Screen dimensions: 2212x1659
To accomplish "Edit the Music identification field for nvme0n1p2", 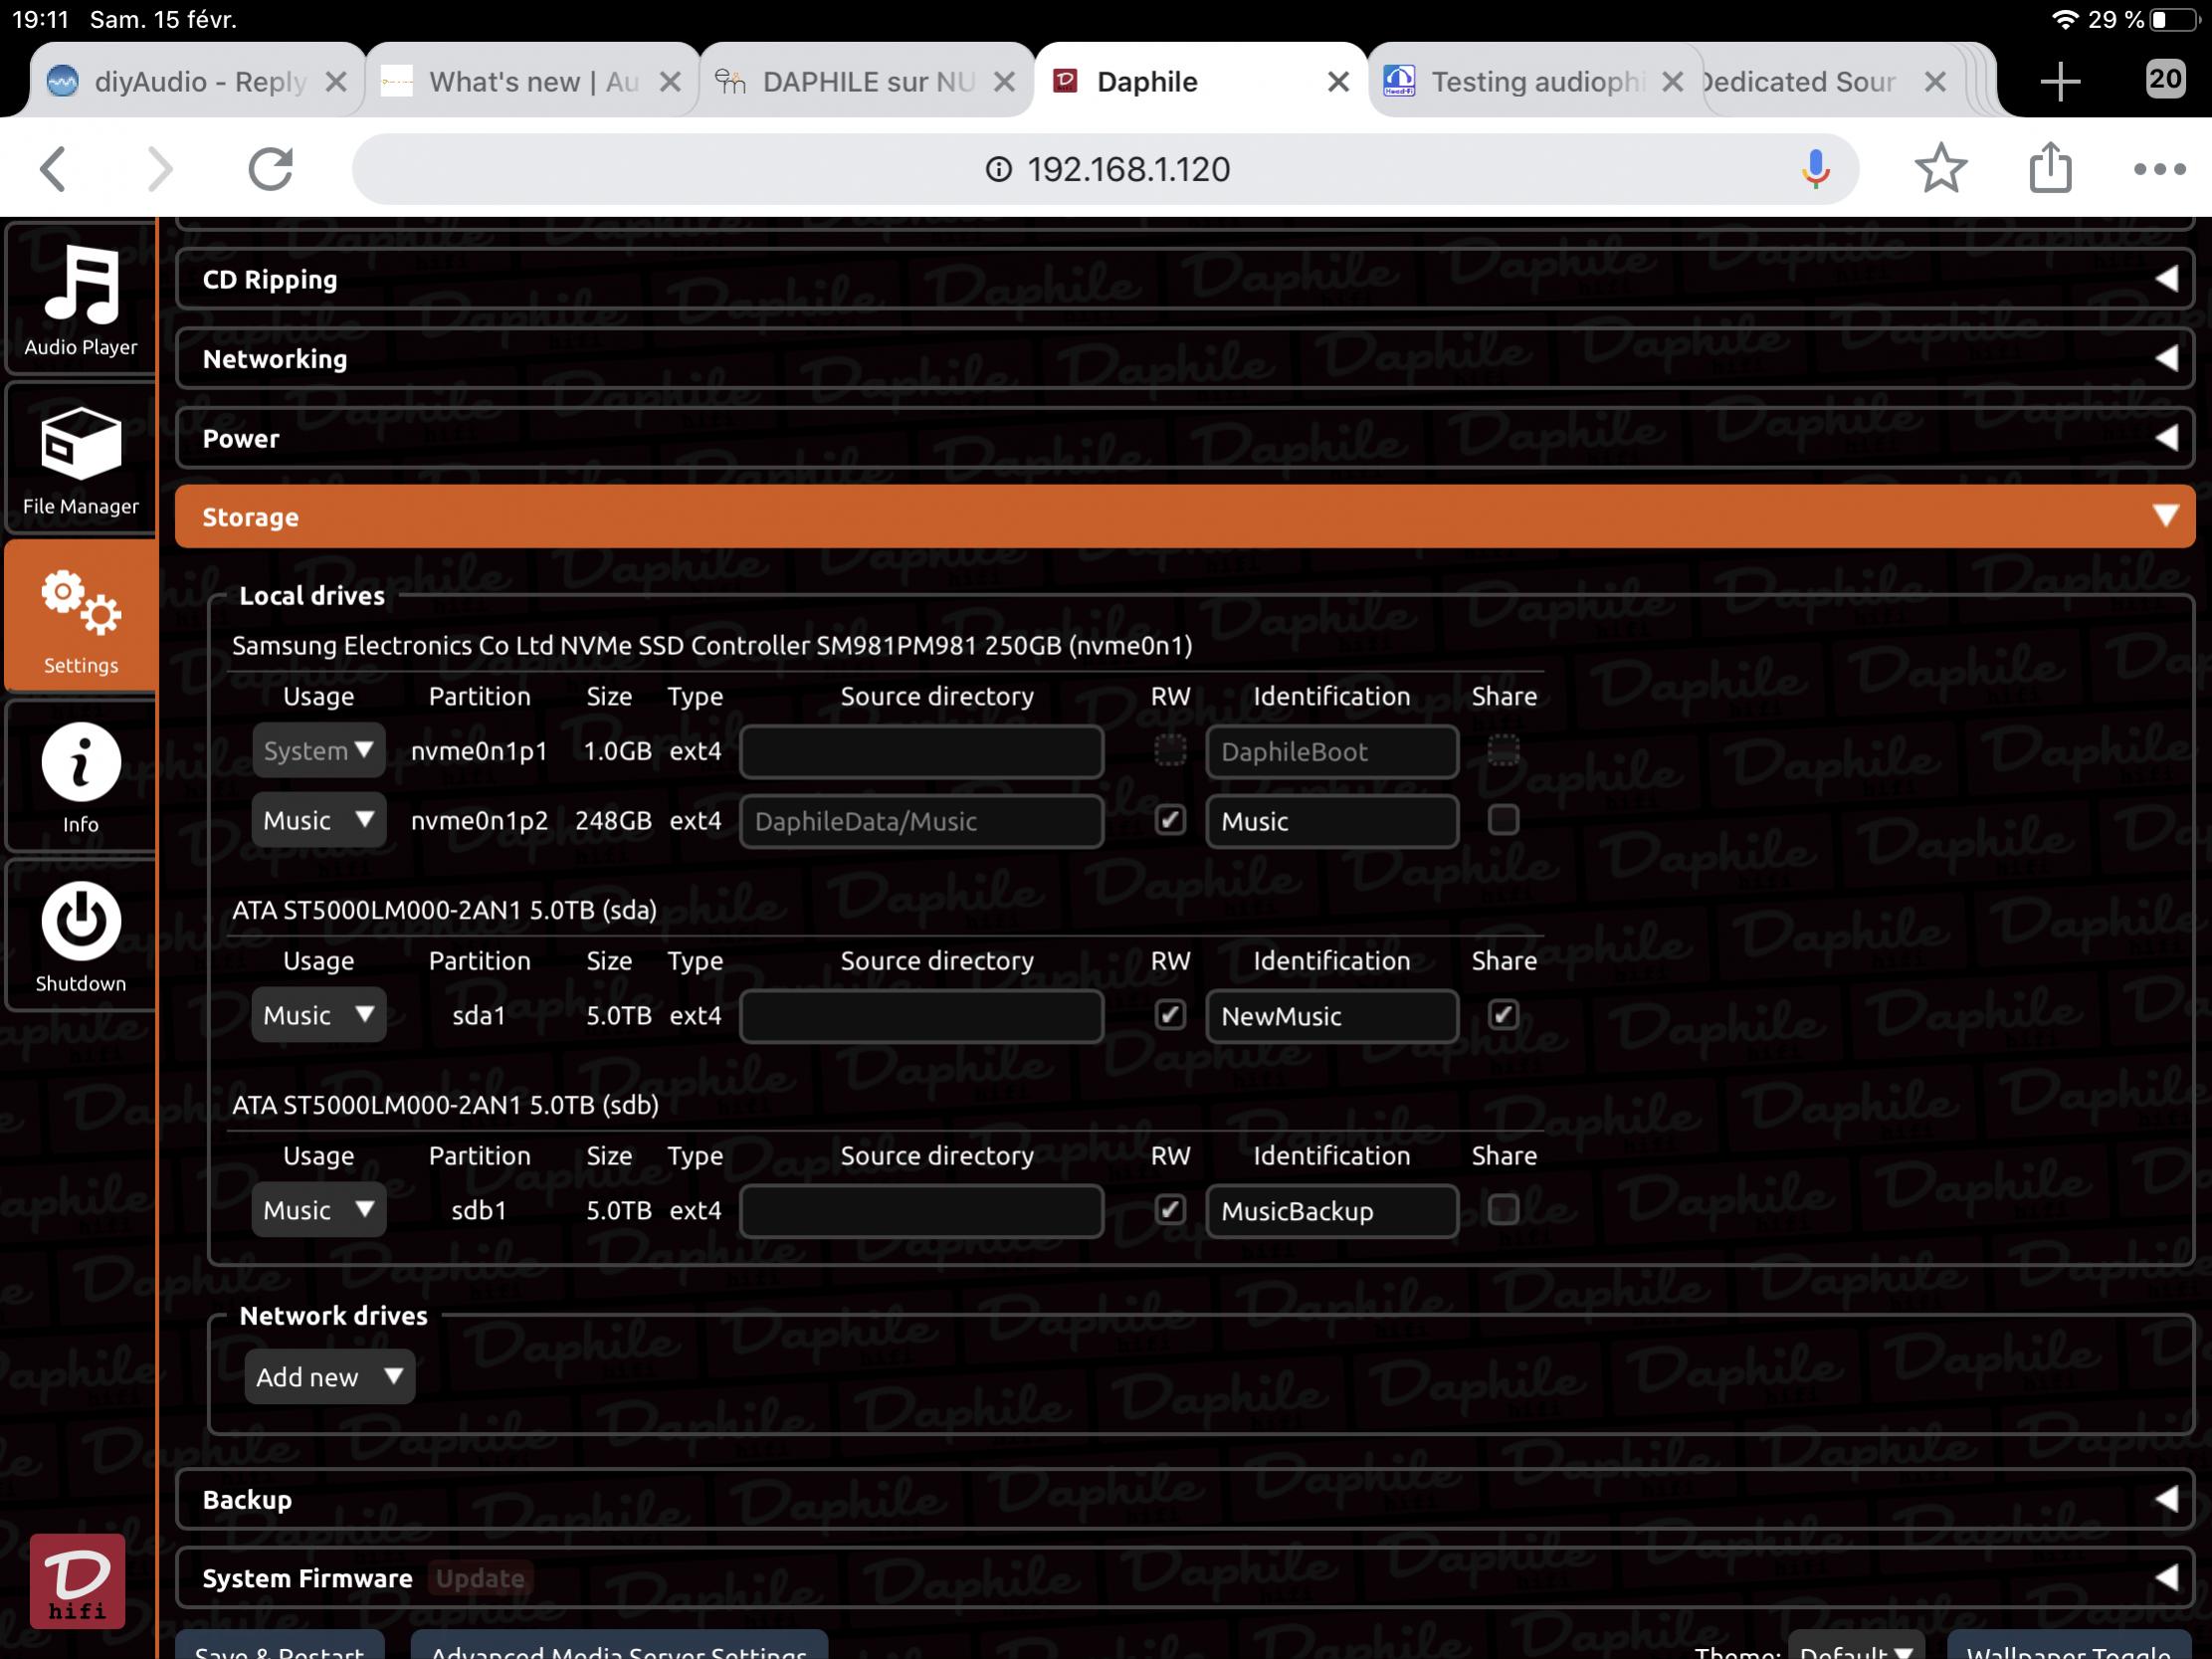I will click(1331, 821).
